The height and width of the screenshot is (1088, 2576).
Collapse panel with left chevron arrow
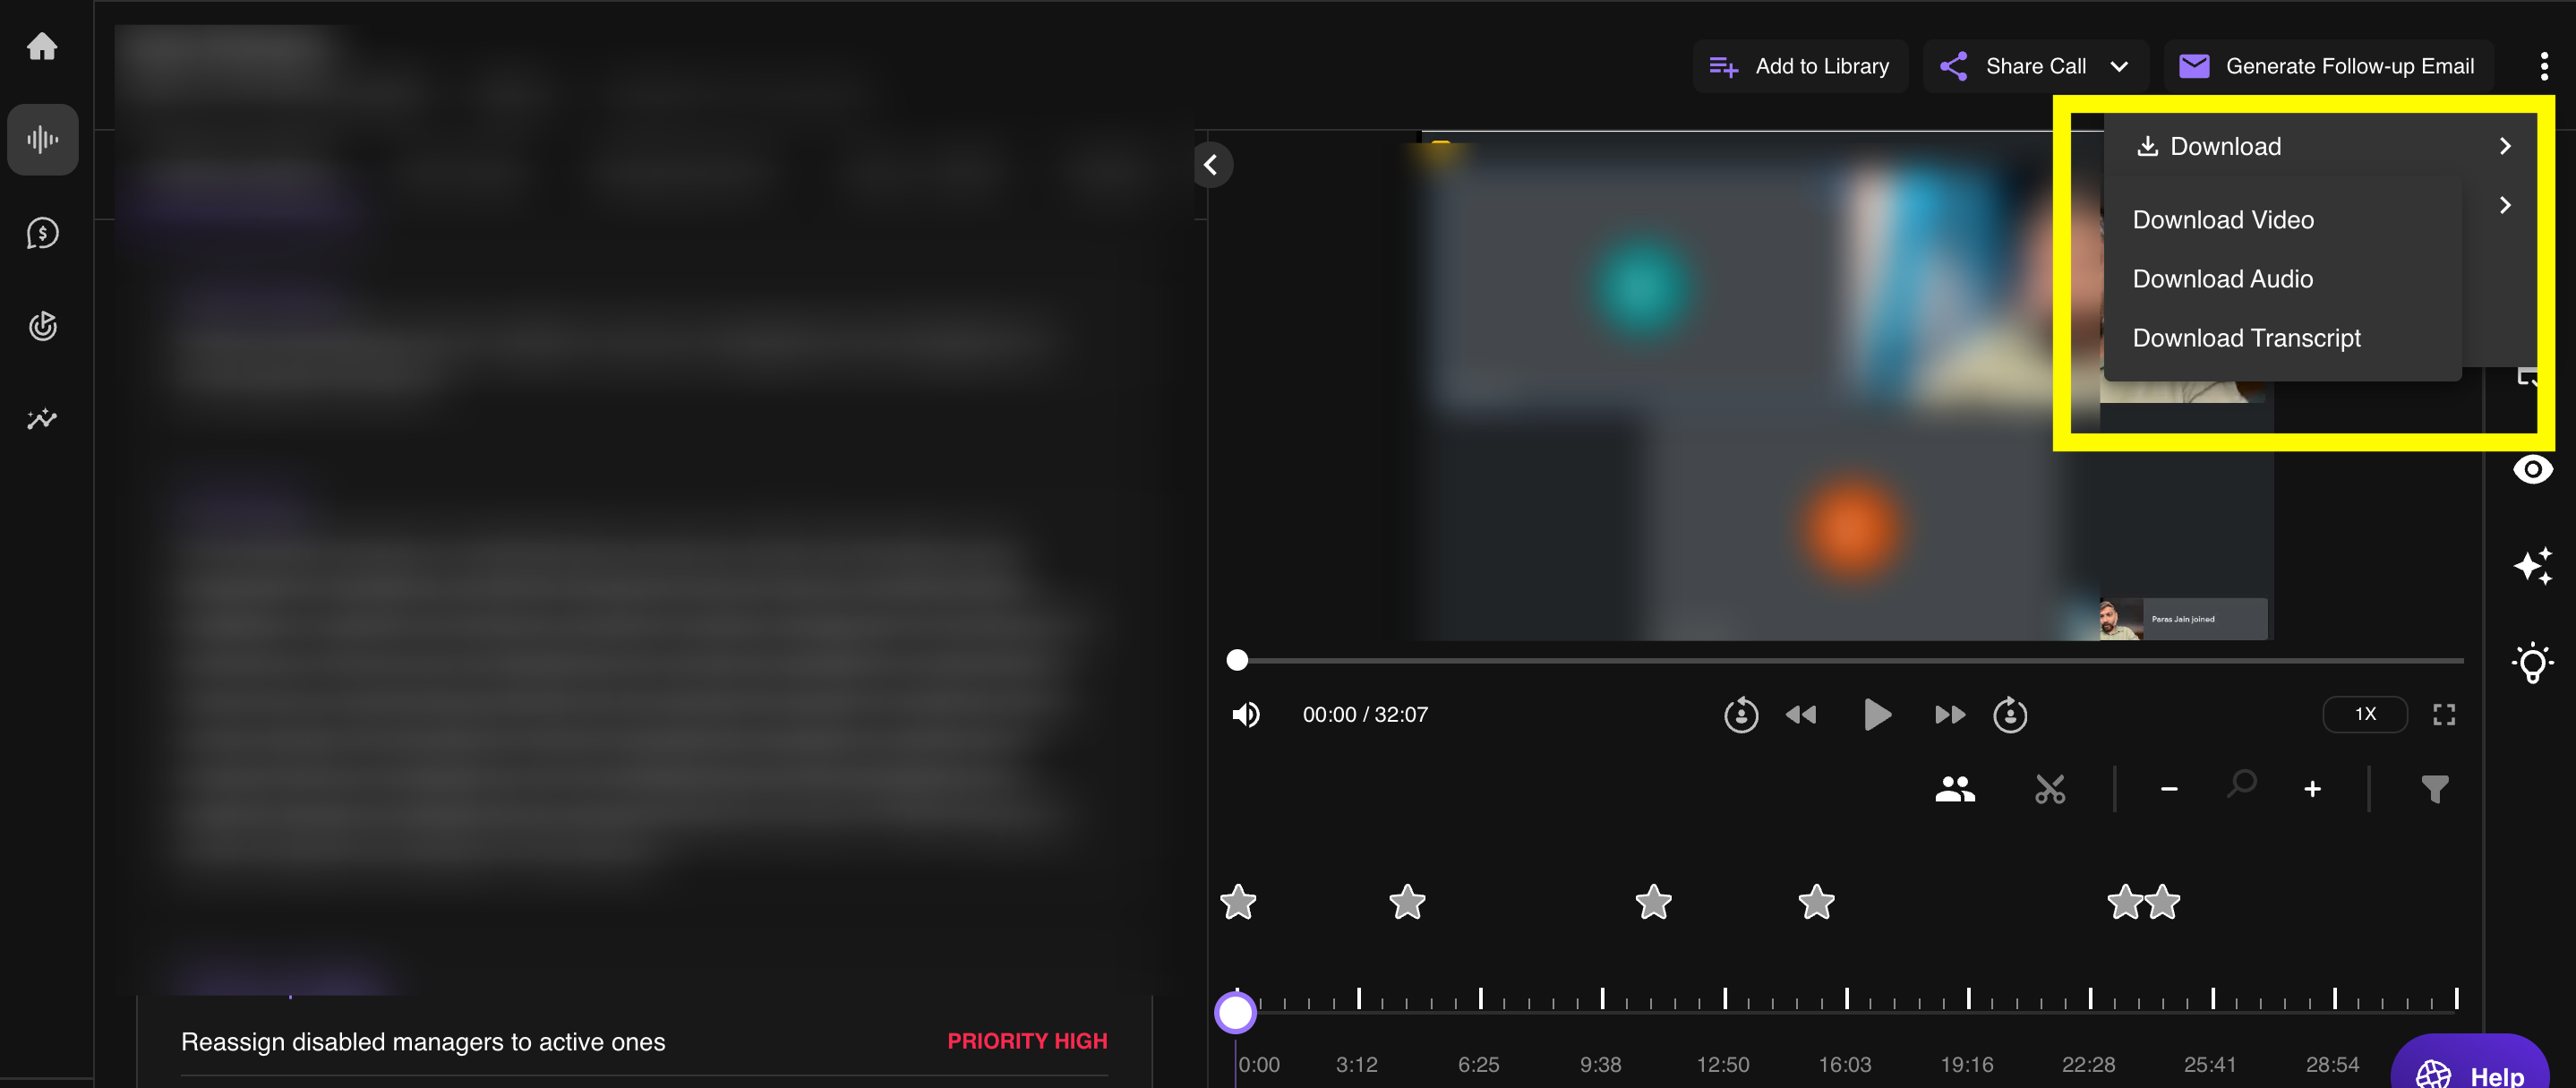(1211, 165)
